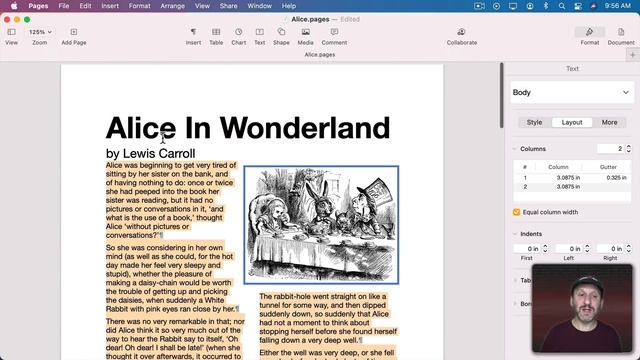Click the Bluetooth icon in menu bar

(546, 6)
